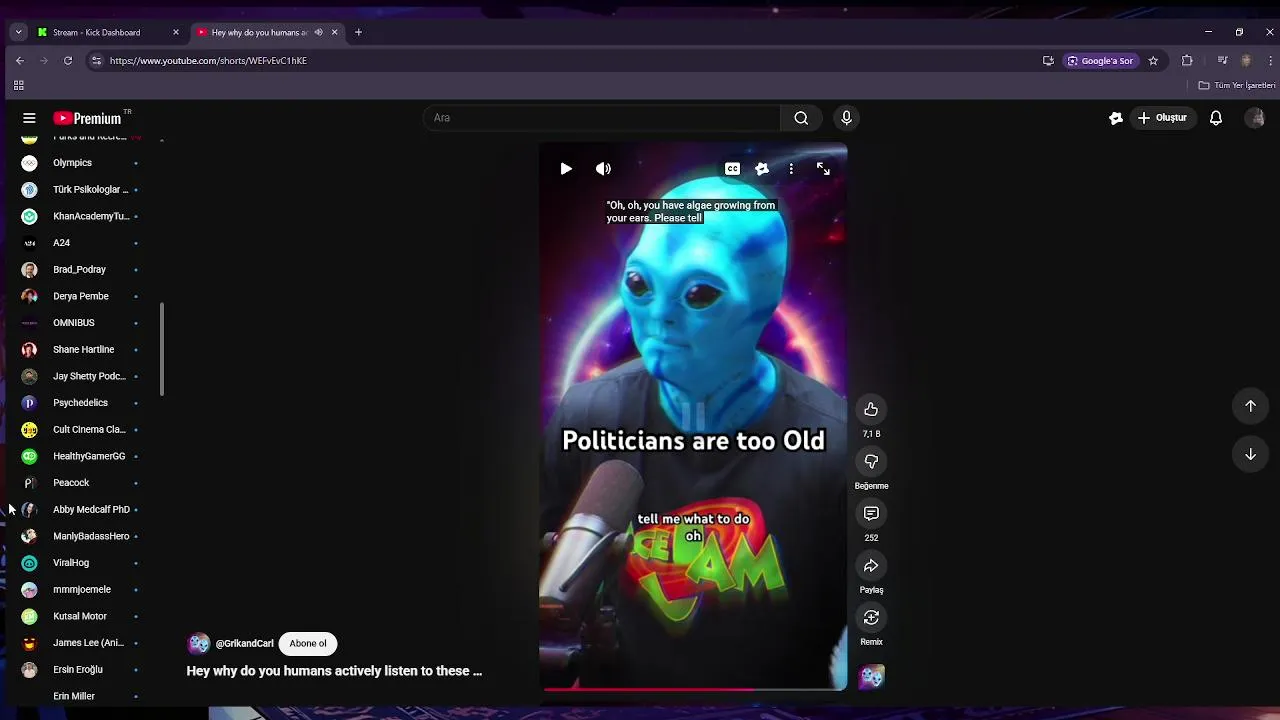This screenshot has width=1280, height=720.
Task: Open the Short title description text
Action: point(334,671)
